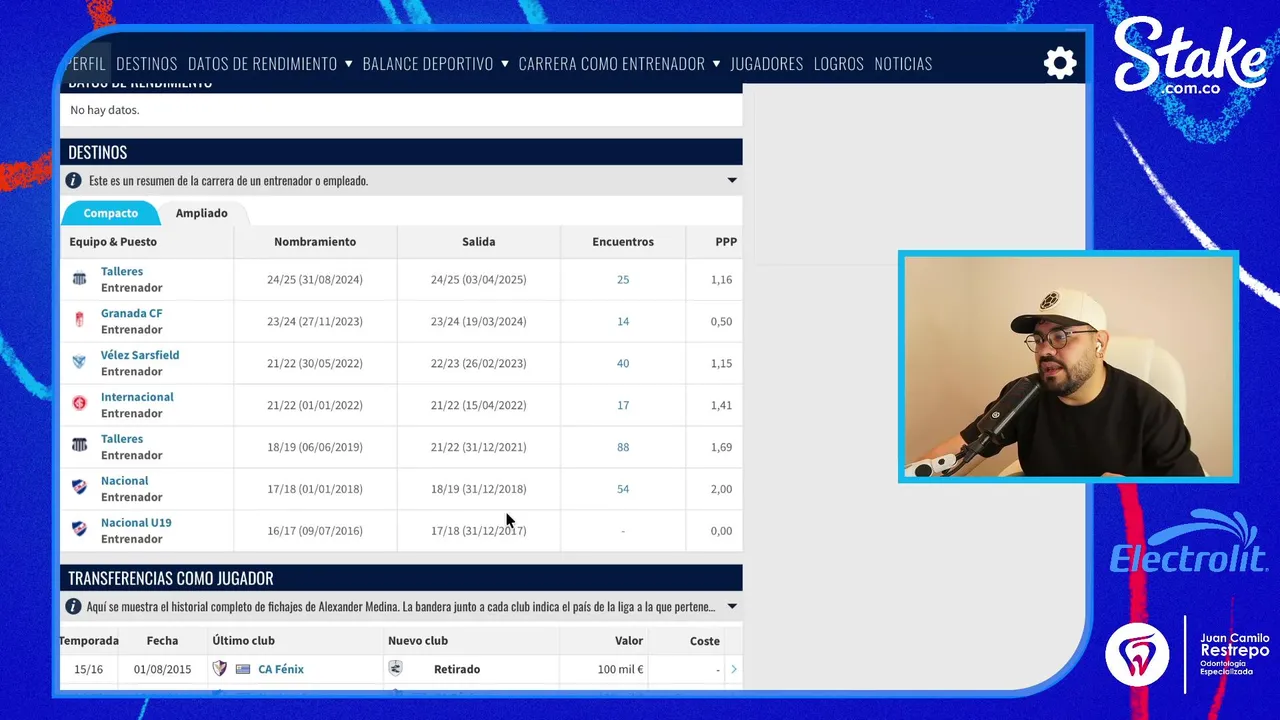This screenshot has width=1280, height=720.
Task: Click the Temporada column header
Action: click(89, 640)
